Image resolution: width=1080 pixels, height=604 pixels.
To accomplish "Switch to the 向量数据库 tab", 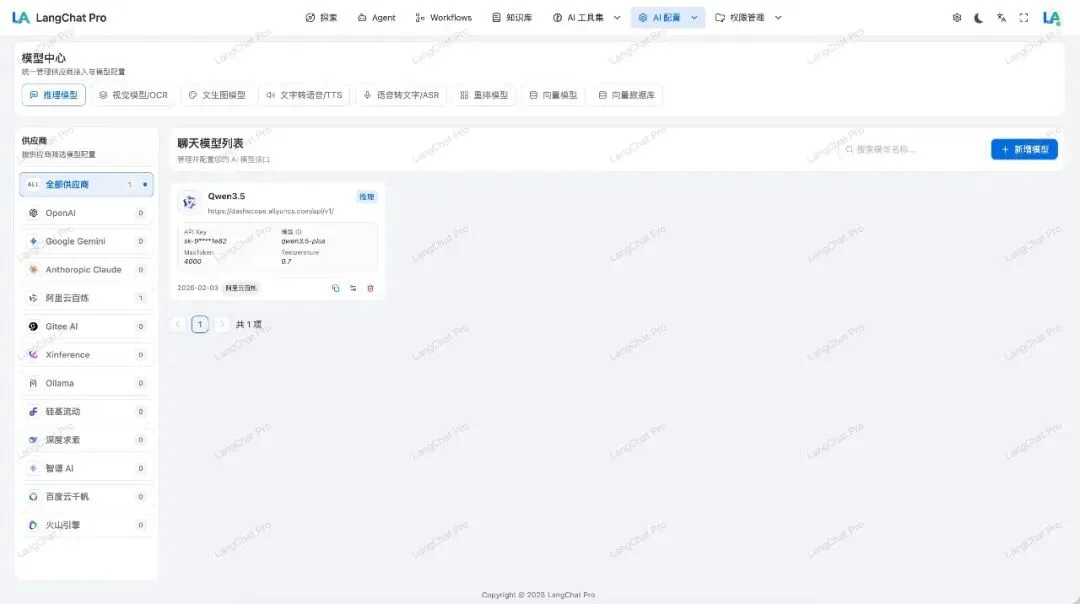I will (627, 95).
